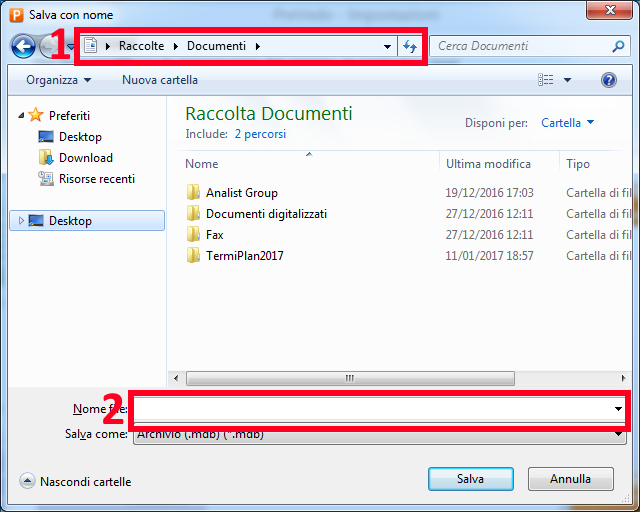Open the blue help question mark

(x=609, y=80)
